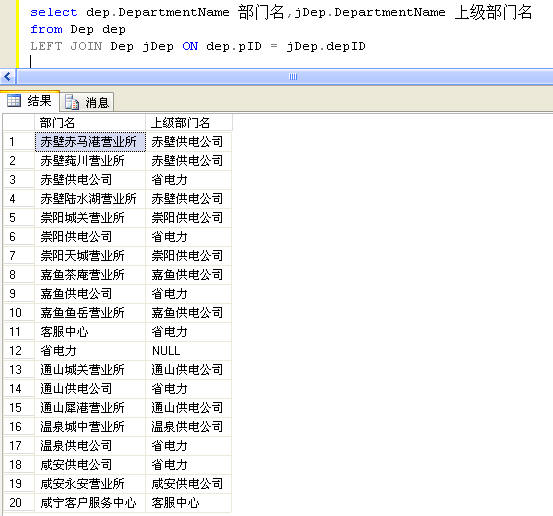Click the horizontal scrollbar thumb in query editor
This screenshot has width=553, height=516.
(x=293, y=77)
